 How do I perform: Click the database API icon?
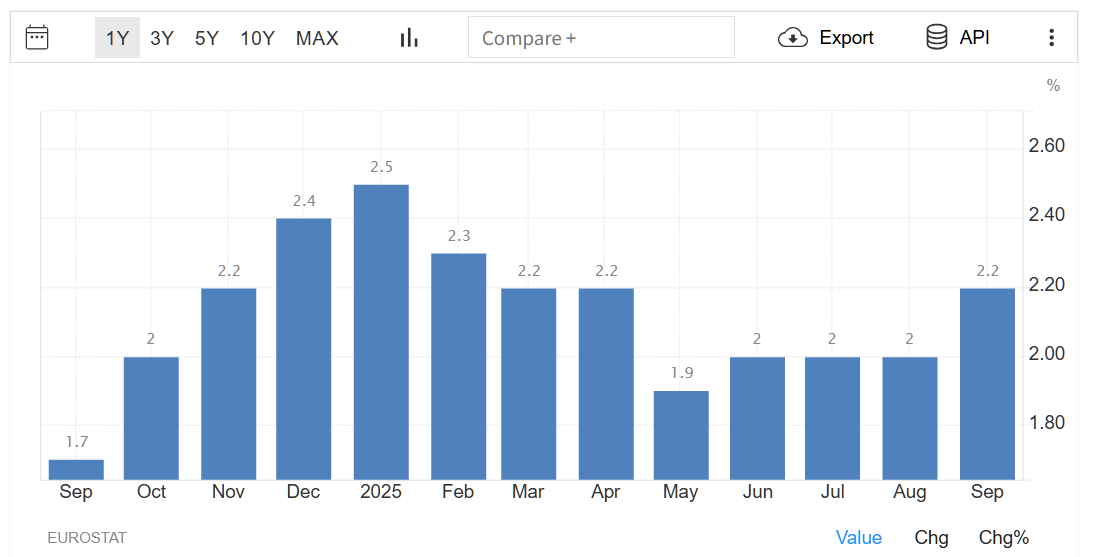pyautogui.click(x=936, y=38)
